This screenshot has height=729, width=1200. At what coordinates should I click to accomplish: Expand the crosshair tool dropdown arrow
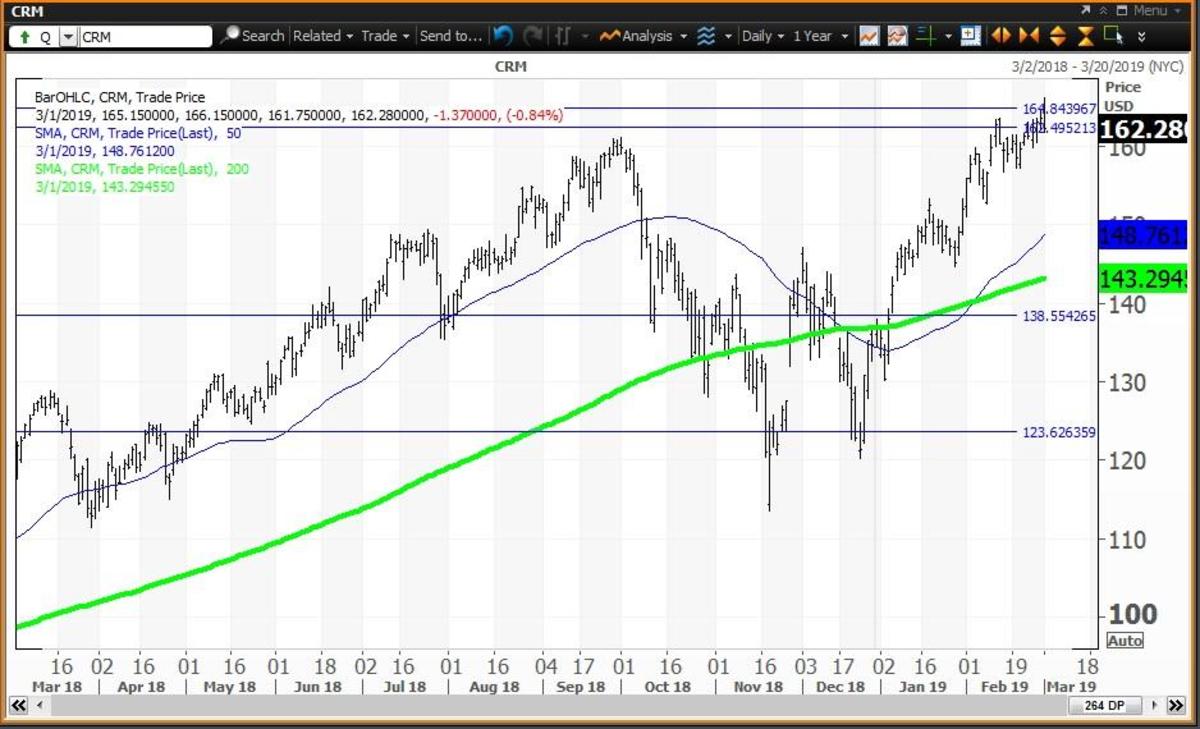click(947, 36)
